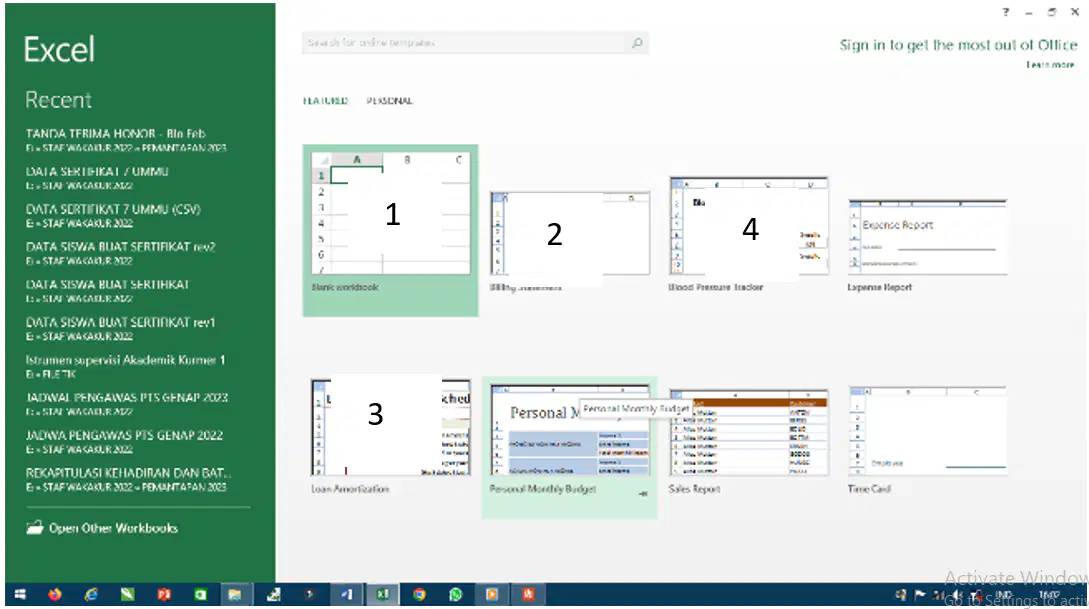
Task: Launch Internet Explorer from the taskbar
Action: [91, 594]
